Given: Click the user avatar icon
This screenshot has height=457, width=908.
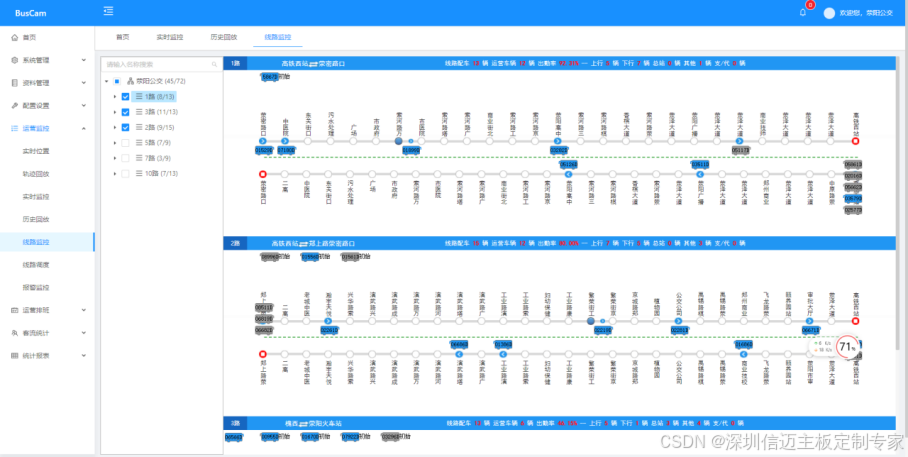Looking at the screenshot, I should (828, 13).
